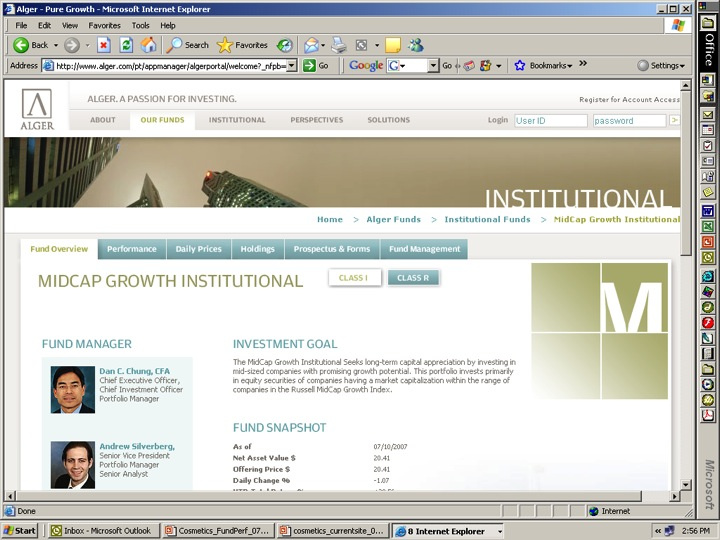Print the page with the printer icon

pyautogui.click(x=339, y=45)
